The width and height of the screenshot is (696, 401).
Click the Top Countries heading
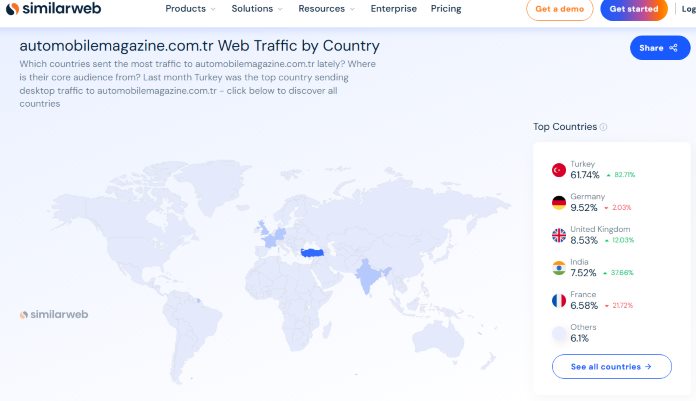coord(565,127)
